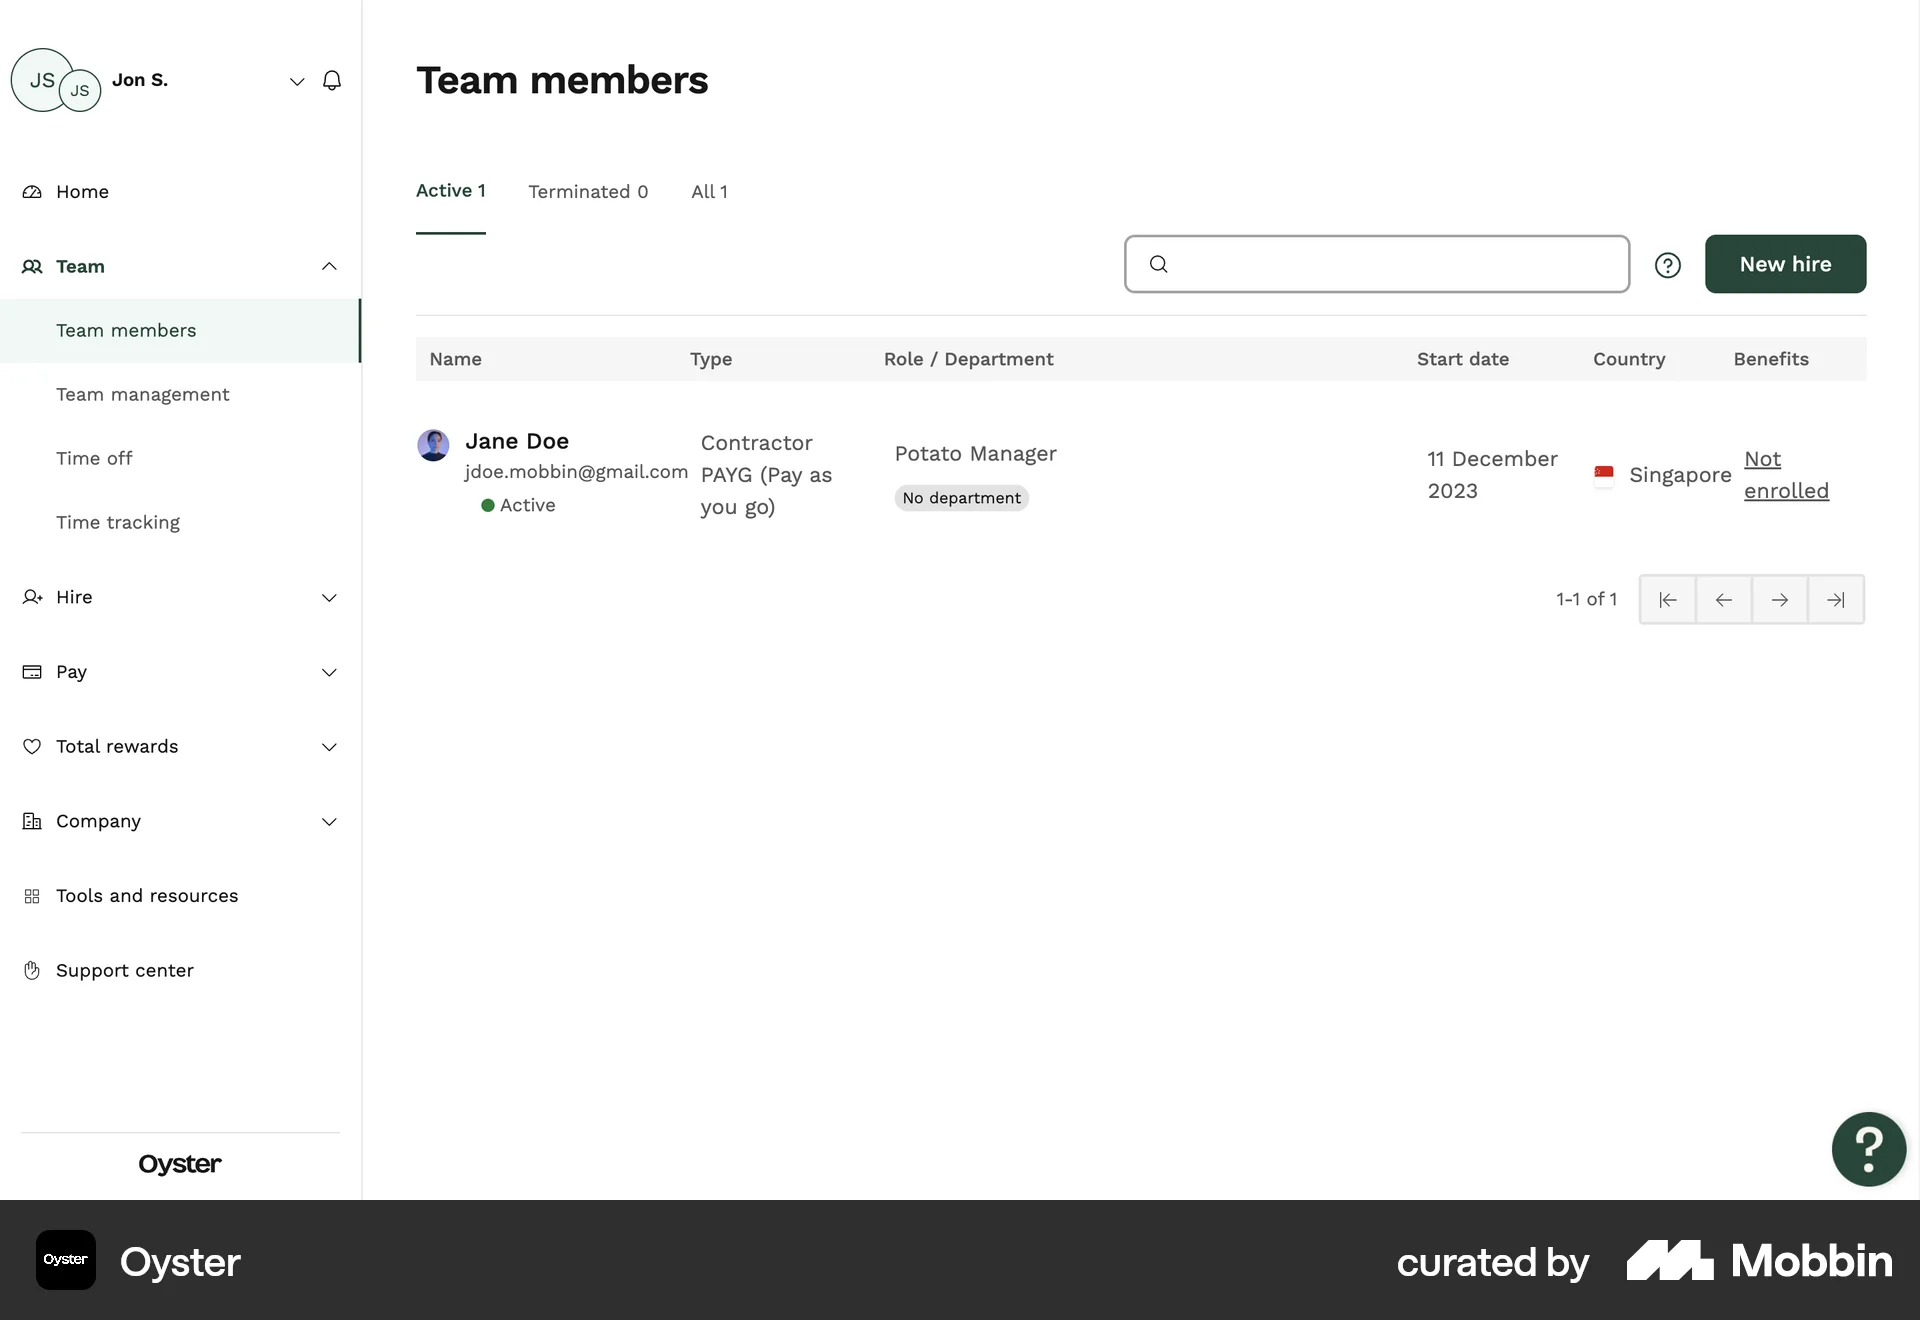Image resolution: width=1920 pixels, height=1320 pixels.
Task: Open the Jon S. account dropdown
Action: coord(296,80)
